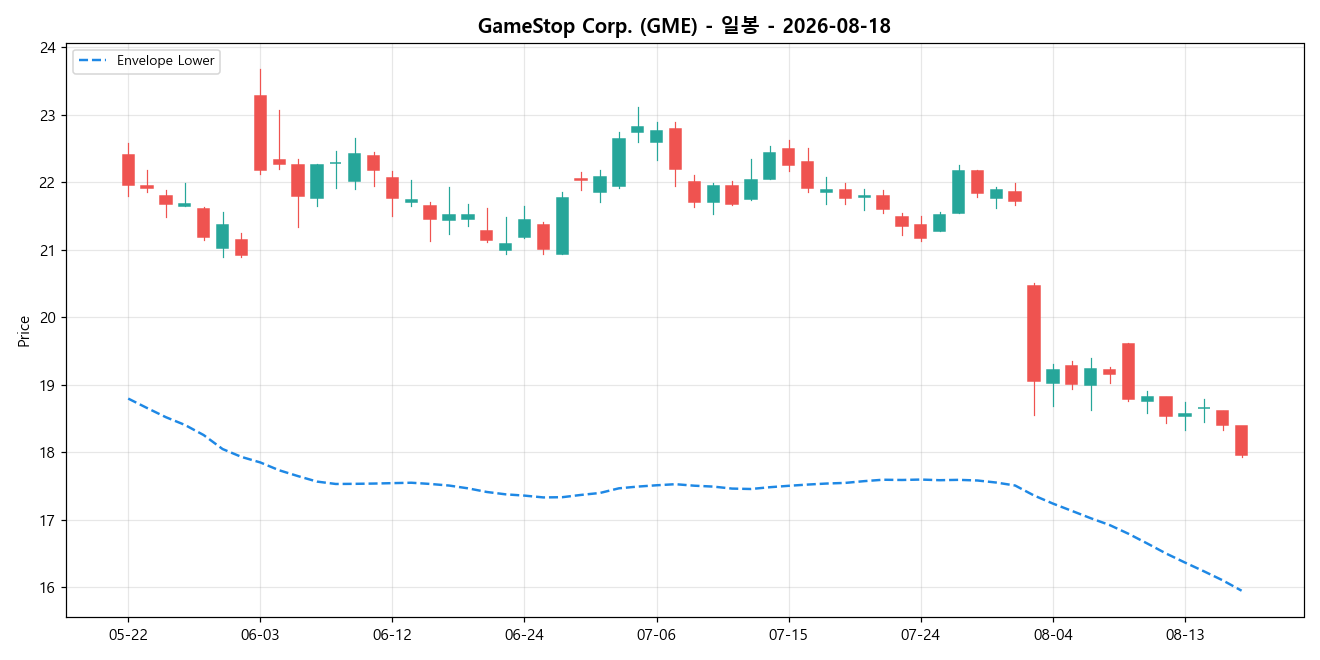This screenshot has height=660, width=1320.
Task: Click the 05-22 x-axis date label
Action: click(x=128, y=635)
